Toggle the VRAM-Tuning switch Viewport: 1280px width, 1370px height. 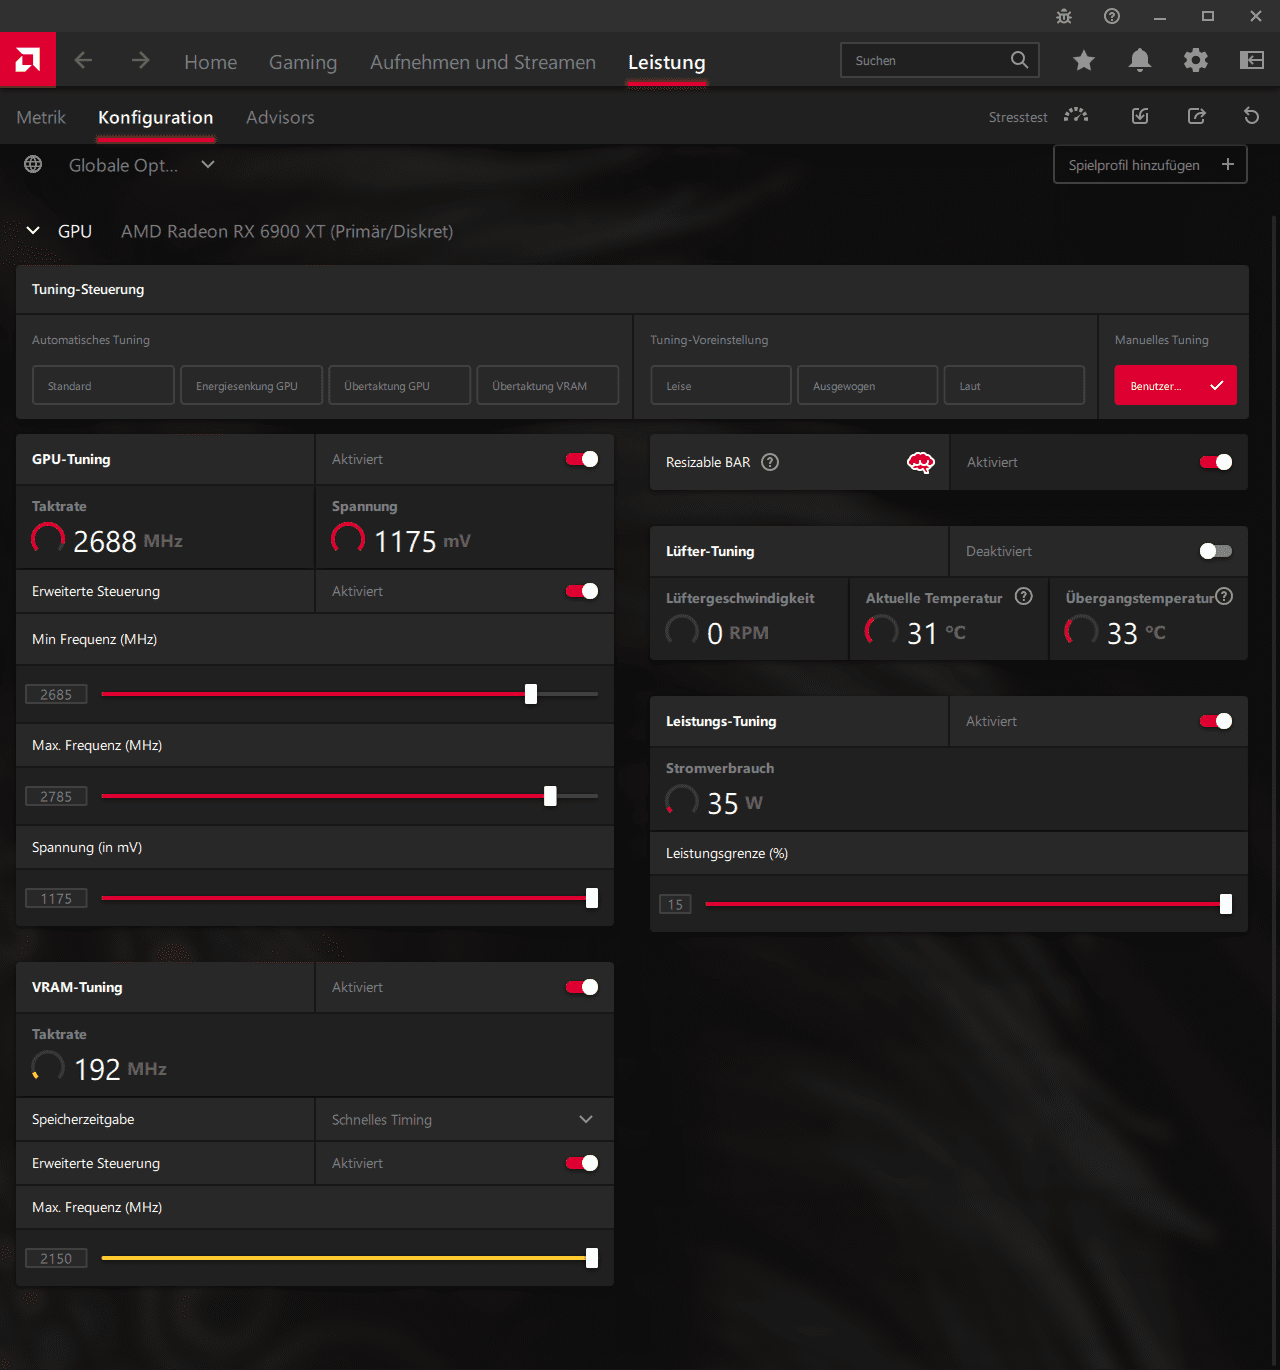click(582, 987)
